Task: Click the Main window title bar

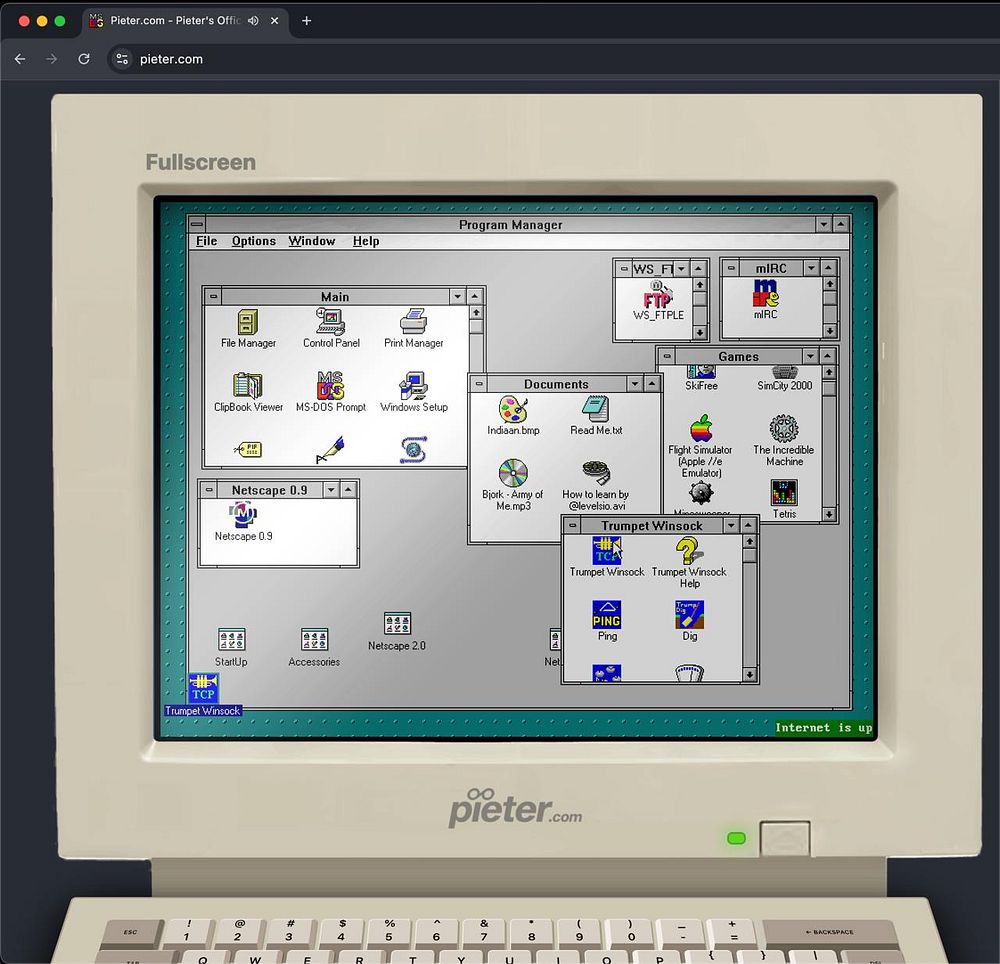Action: [335, 296]
